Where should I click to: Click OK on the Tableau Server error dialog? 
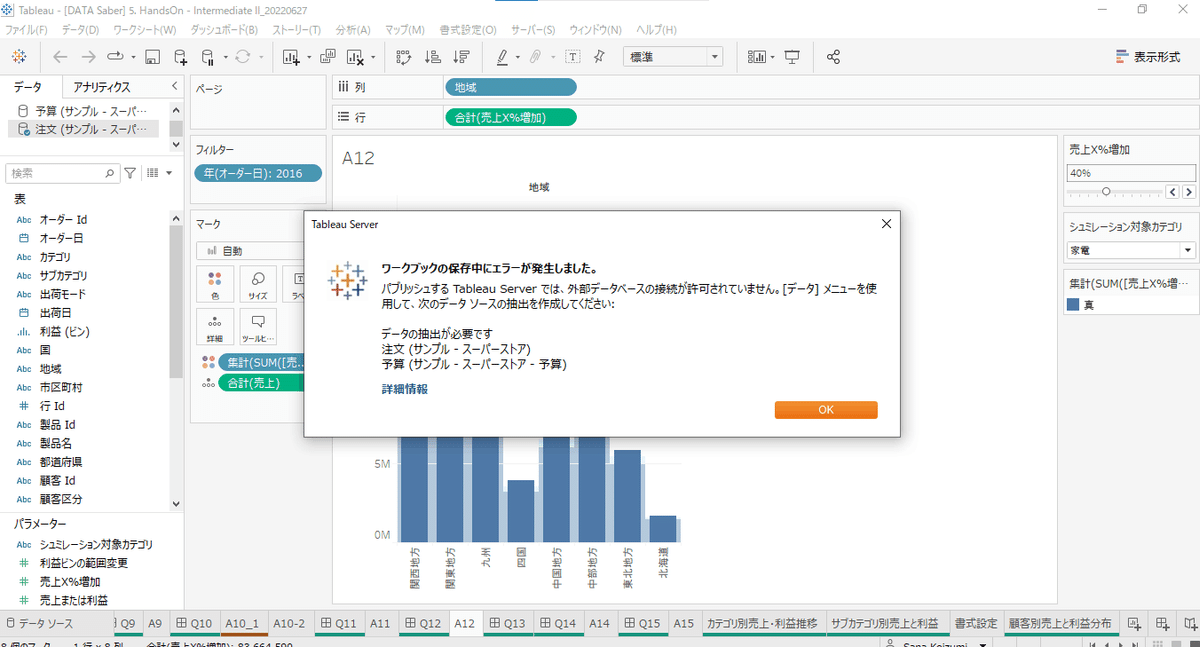[x=825, y=409]
